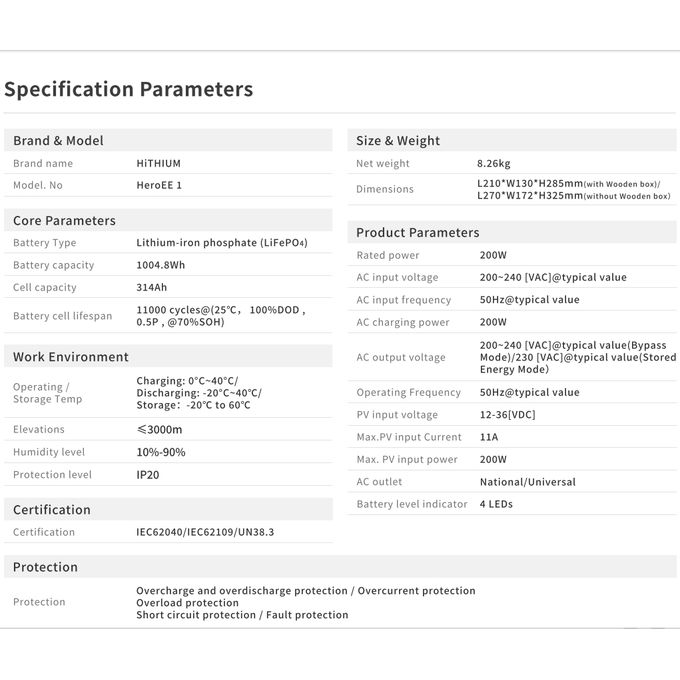Select the Brand & Model section header
The width and height of the screenshot is (680, 680).
58,141
